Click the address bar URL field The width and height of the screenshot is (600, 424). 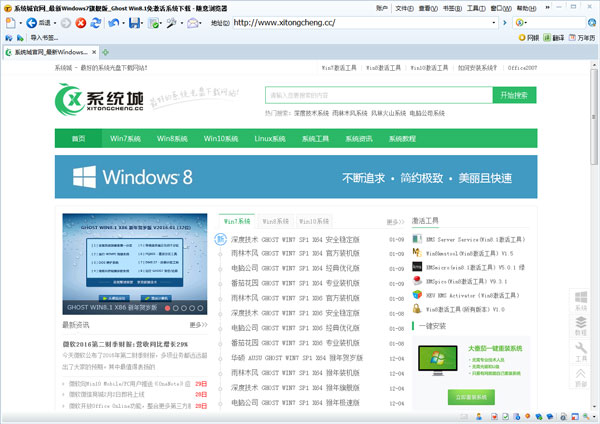[x=361, y=23]
